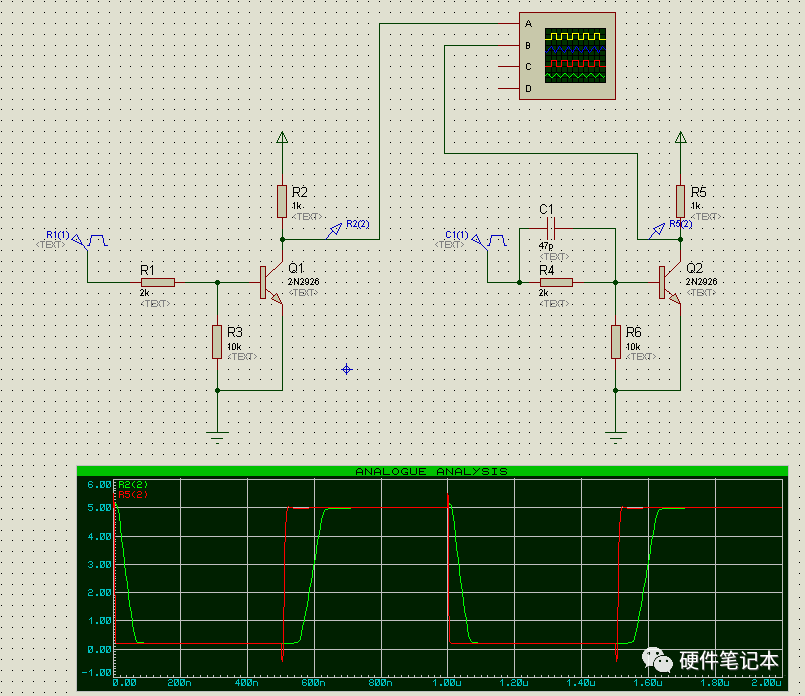This screenshot has width=805, height=696.
Task: Click the 'C1' capacitor reference label
Action: tap(546, 209)
